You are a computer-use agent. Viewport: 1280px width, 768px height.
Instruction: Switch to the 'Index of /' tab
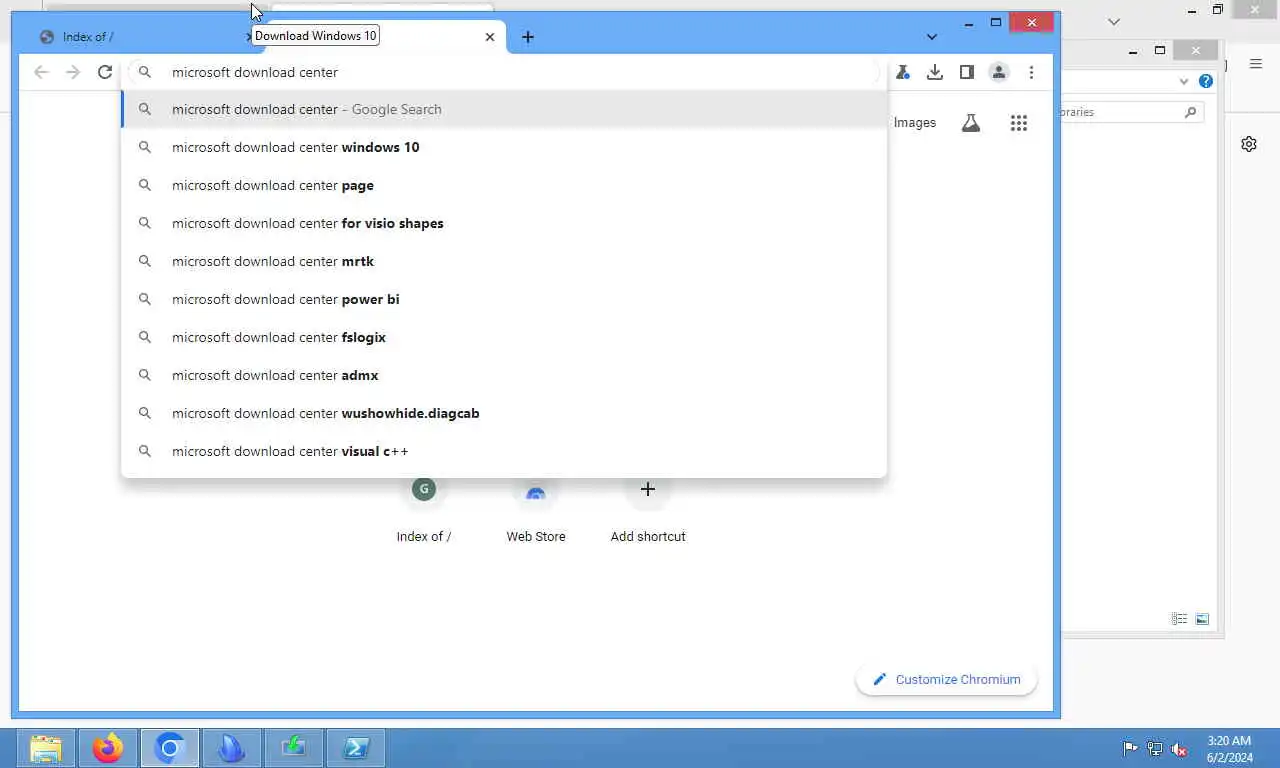[x=140, y=37]
